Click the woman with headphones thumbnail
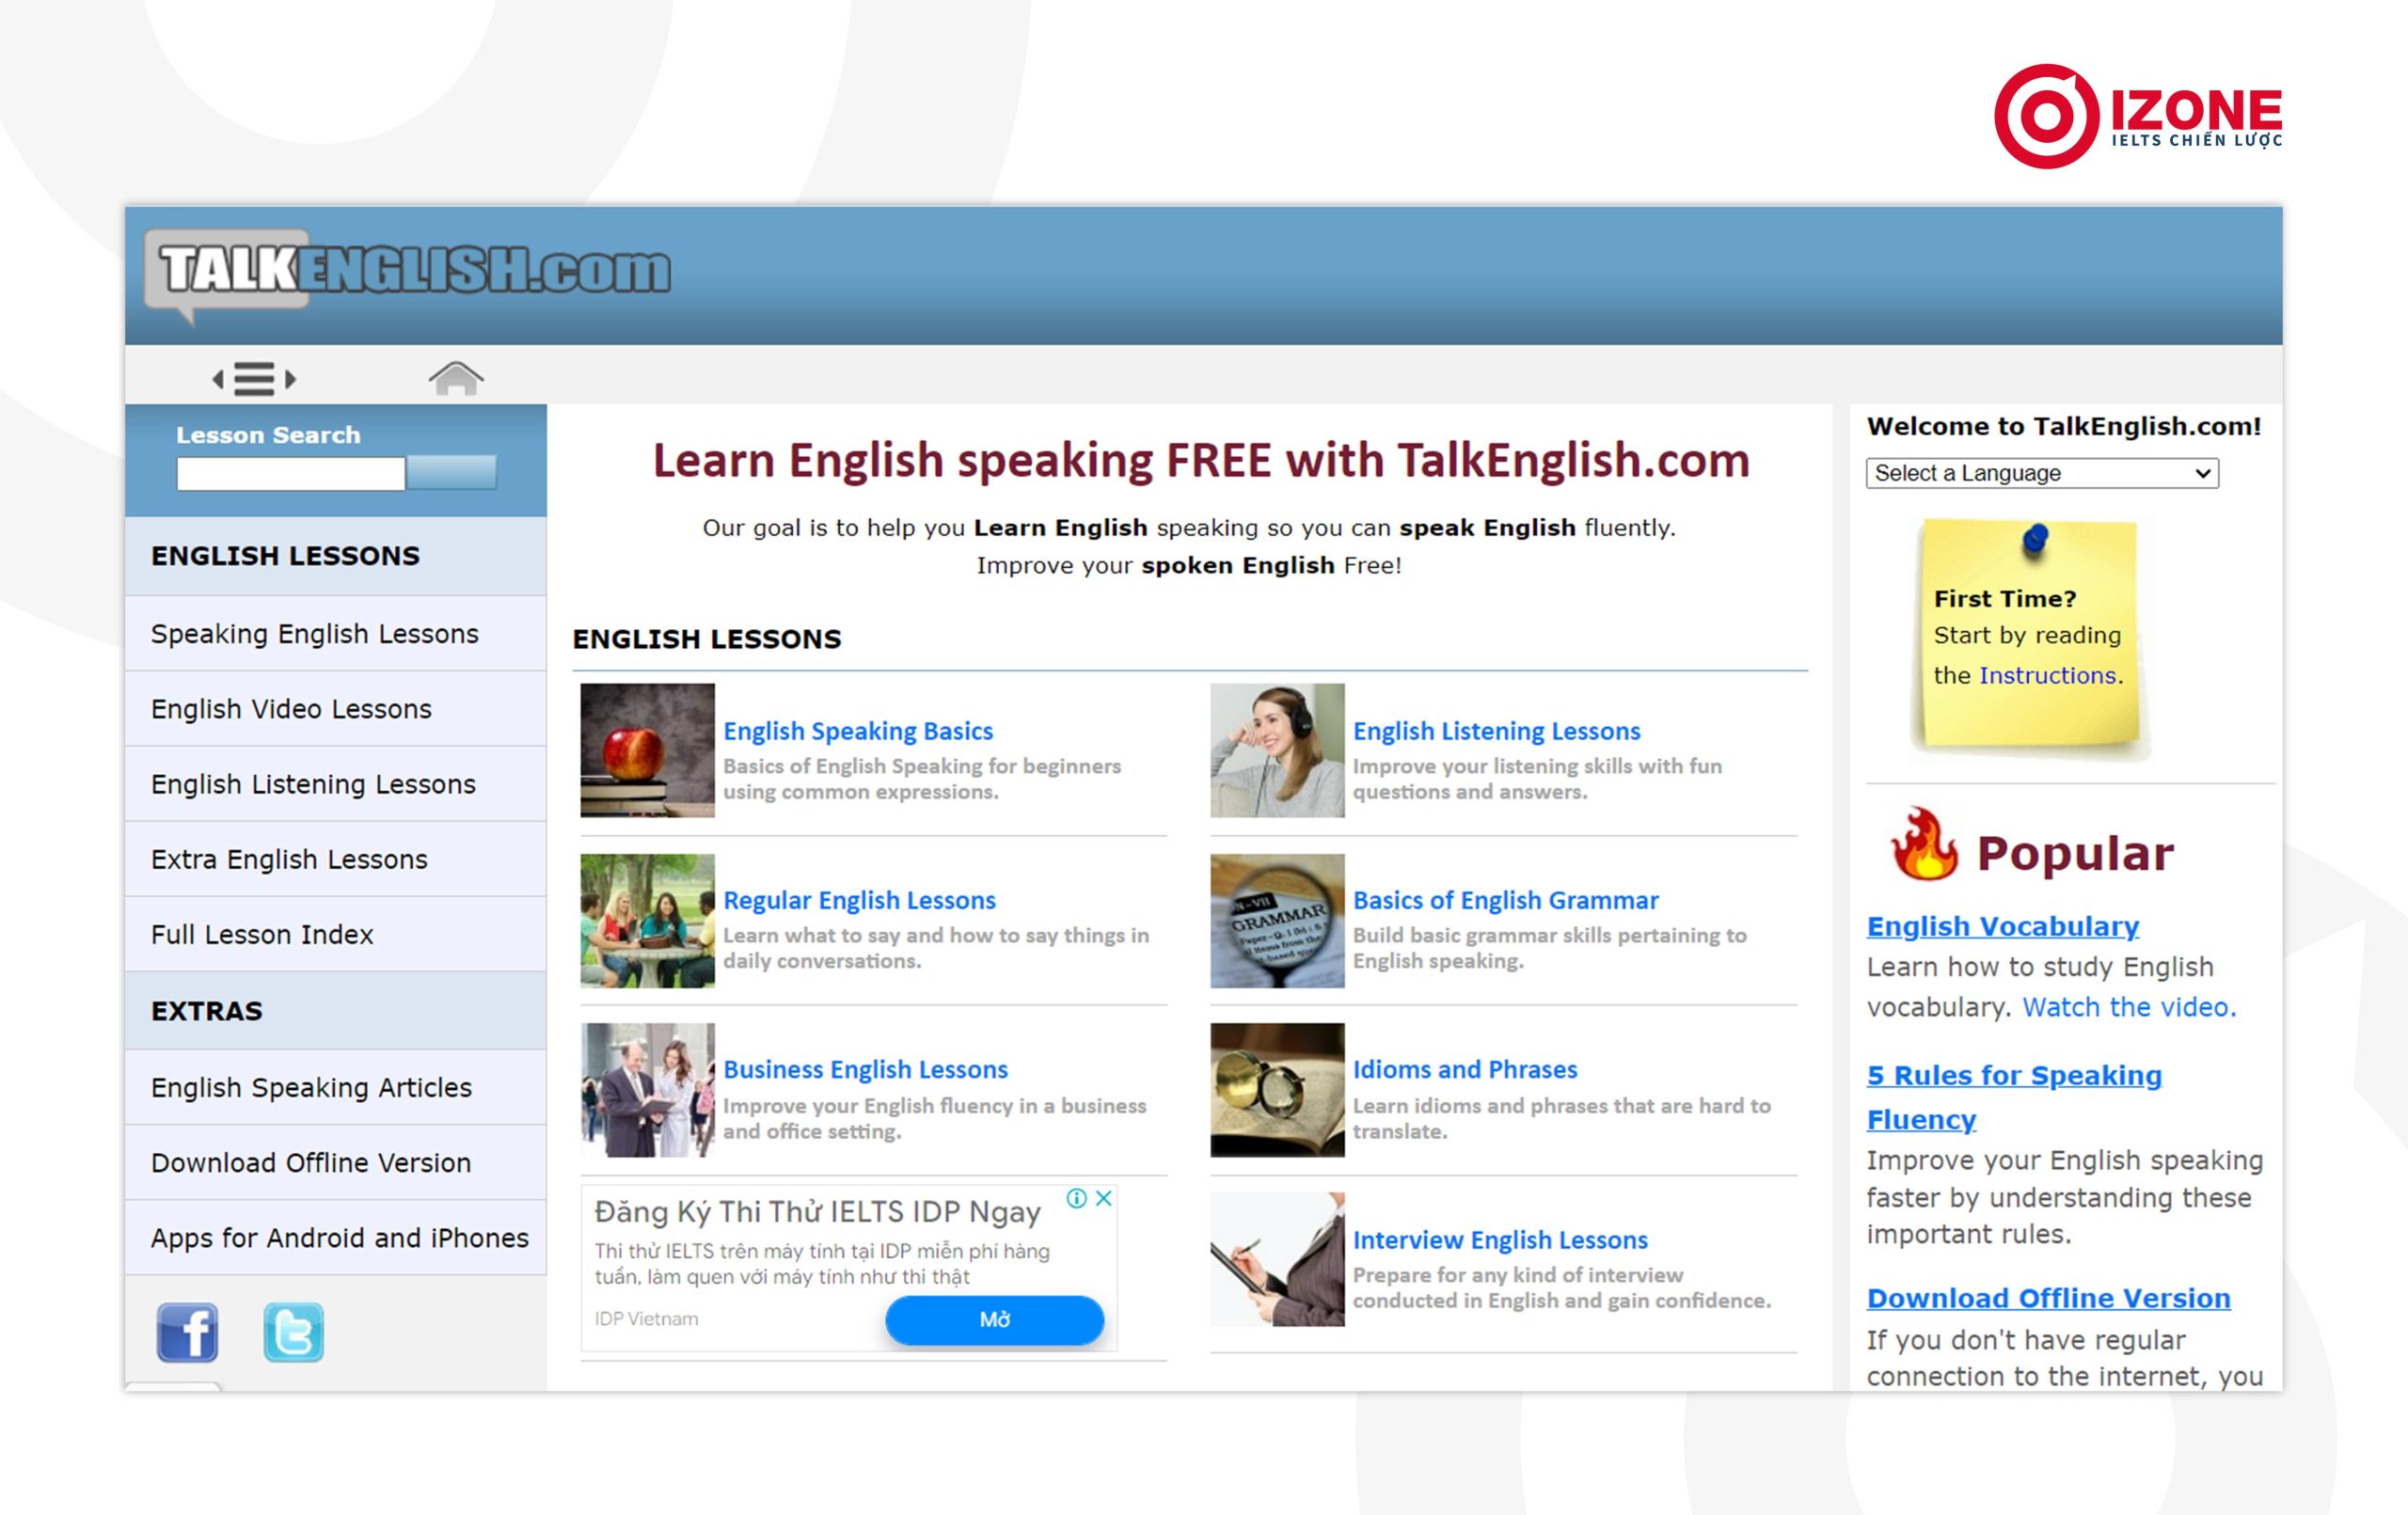The image size is (2408, 1515). tap(1277, 750)
